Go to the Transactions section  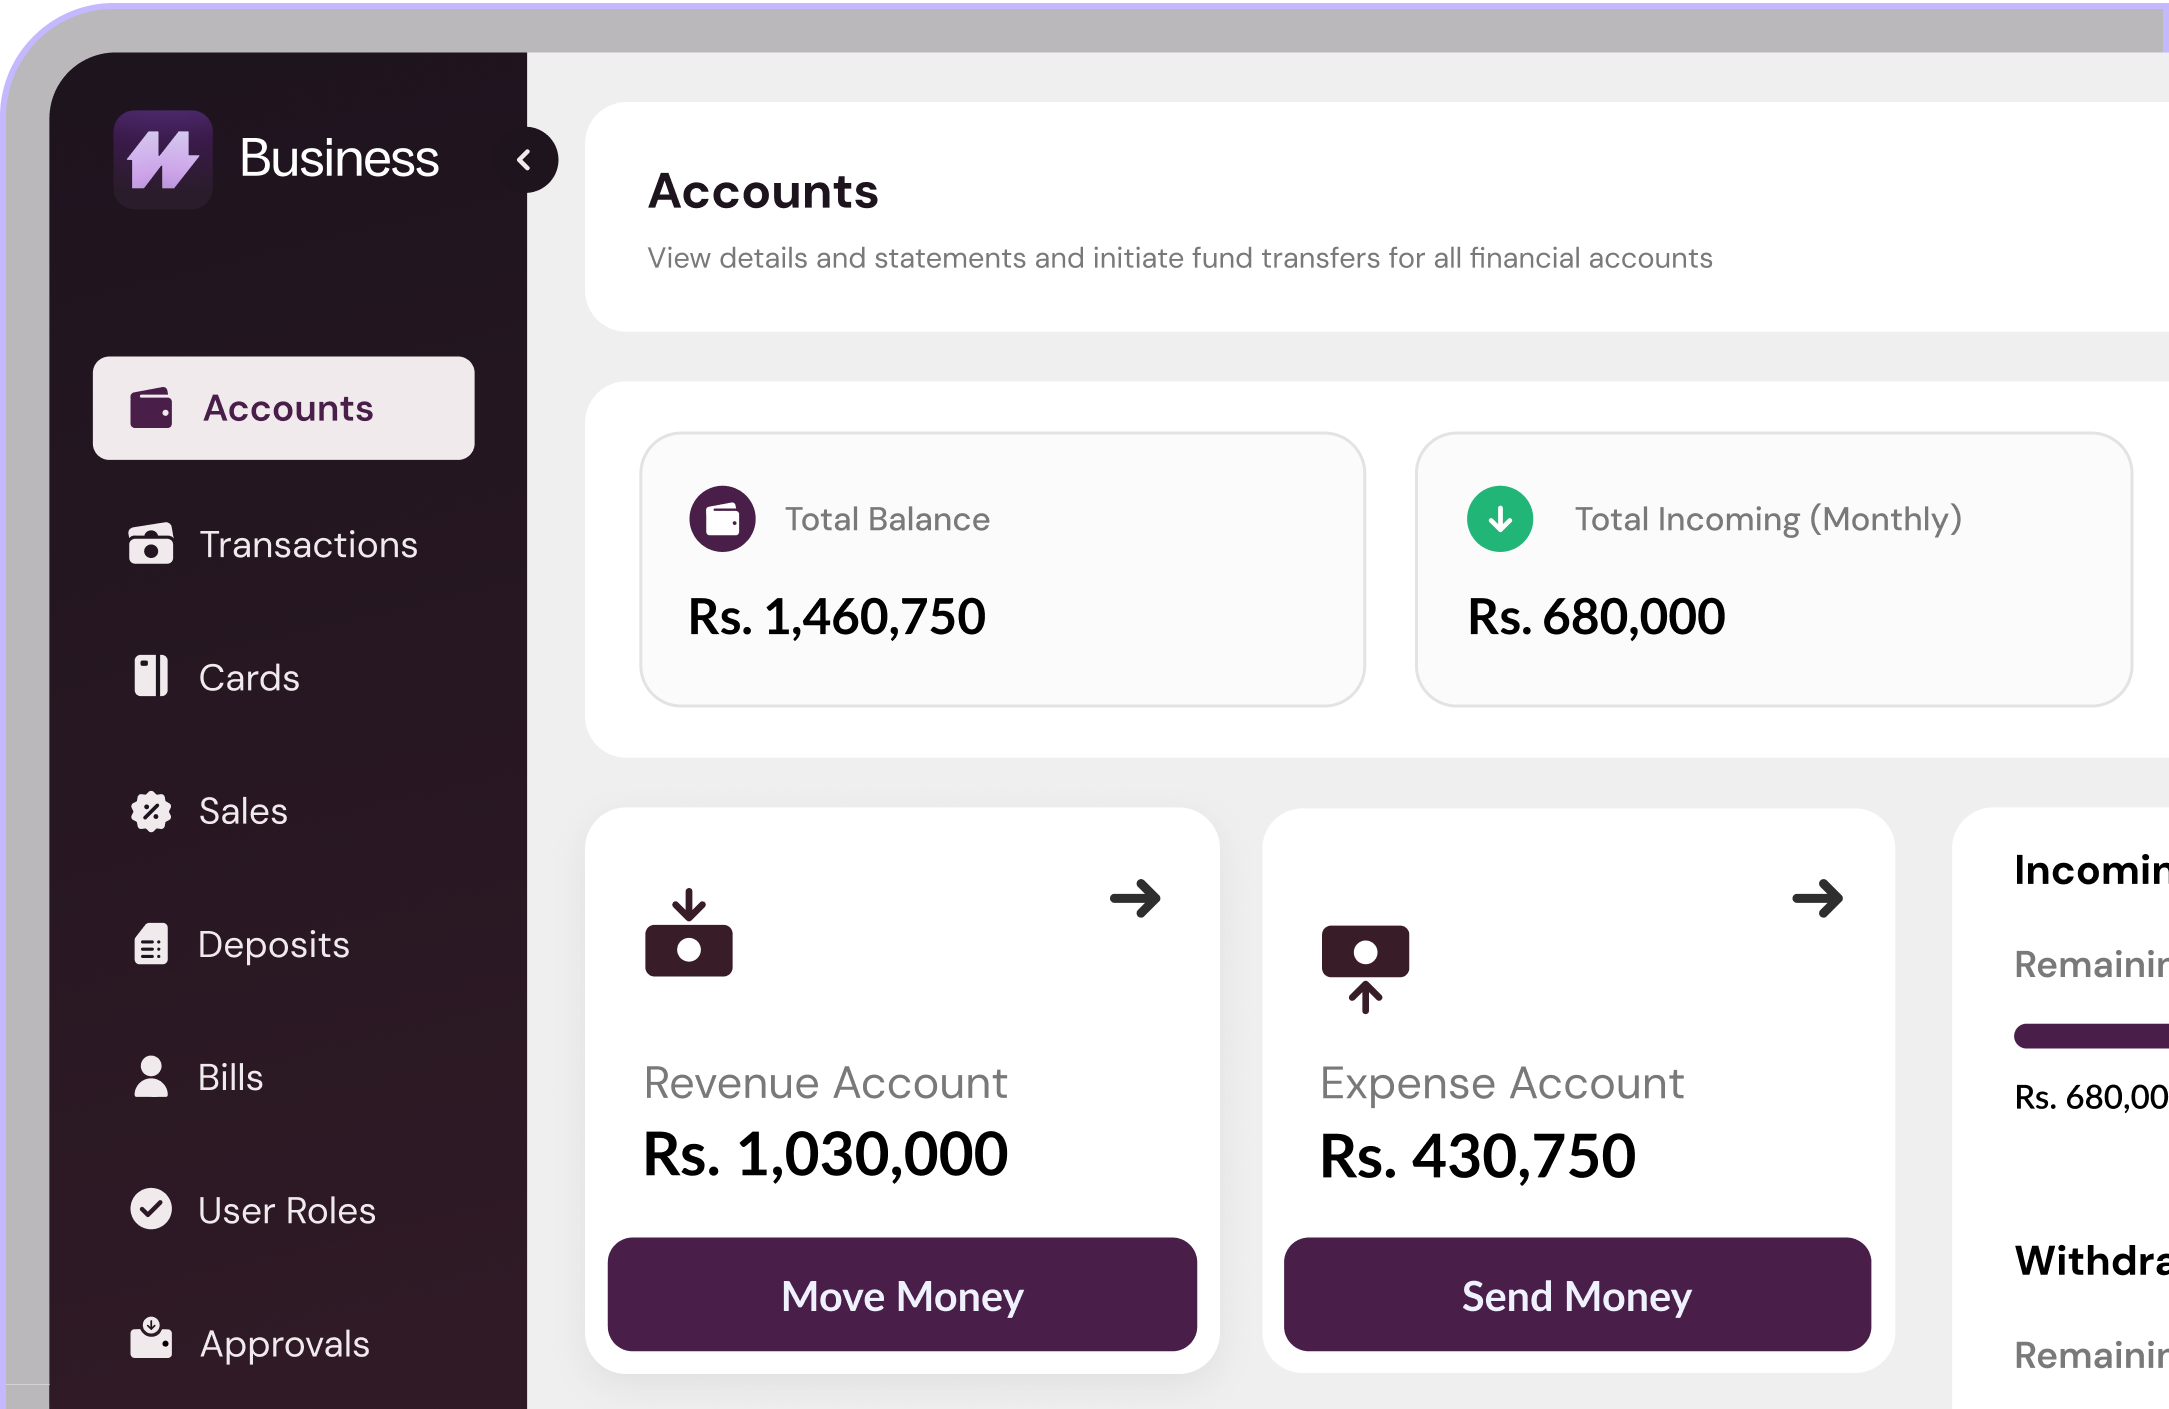coord(307,545)
